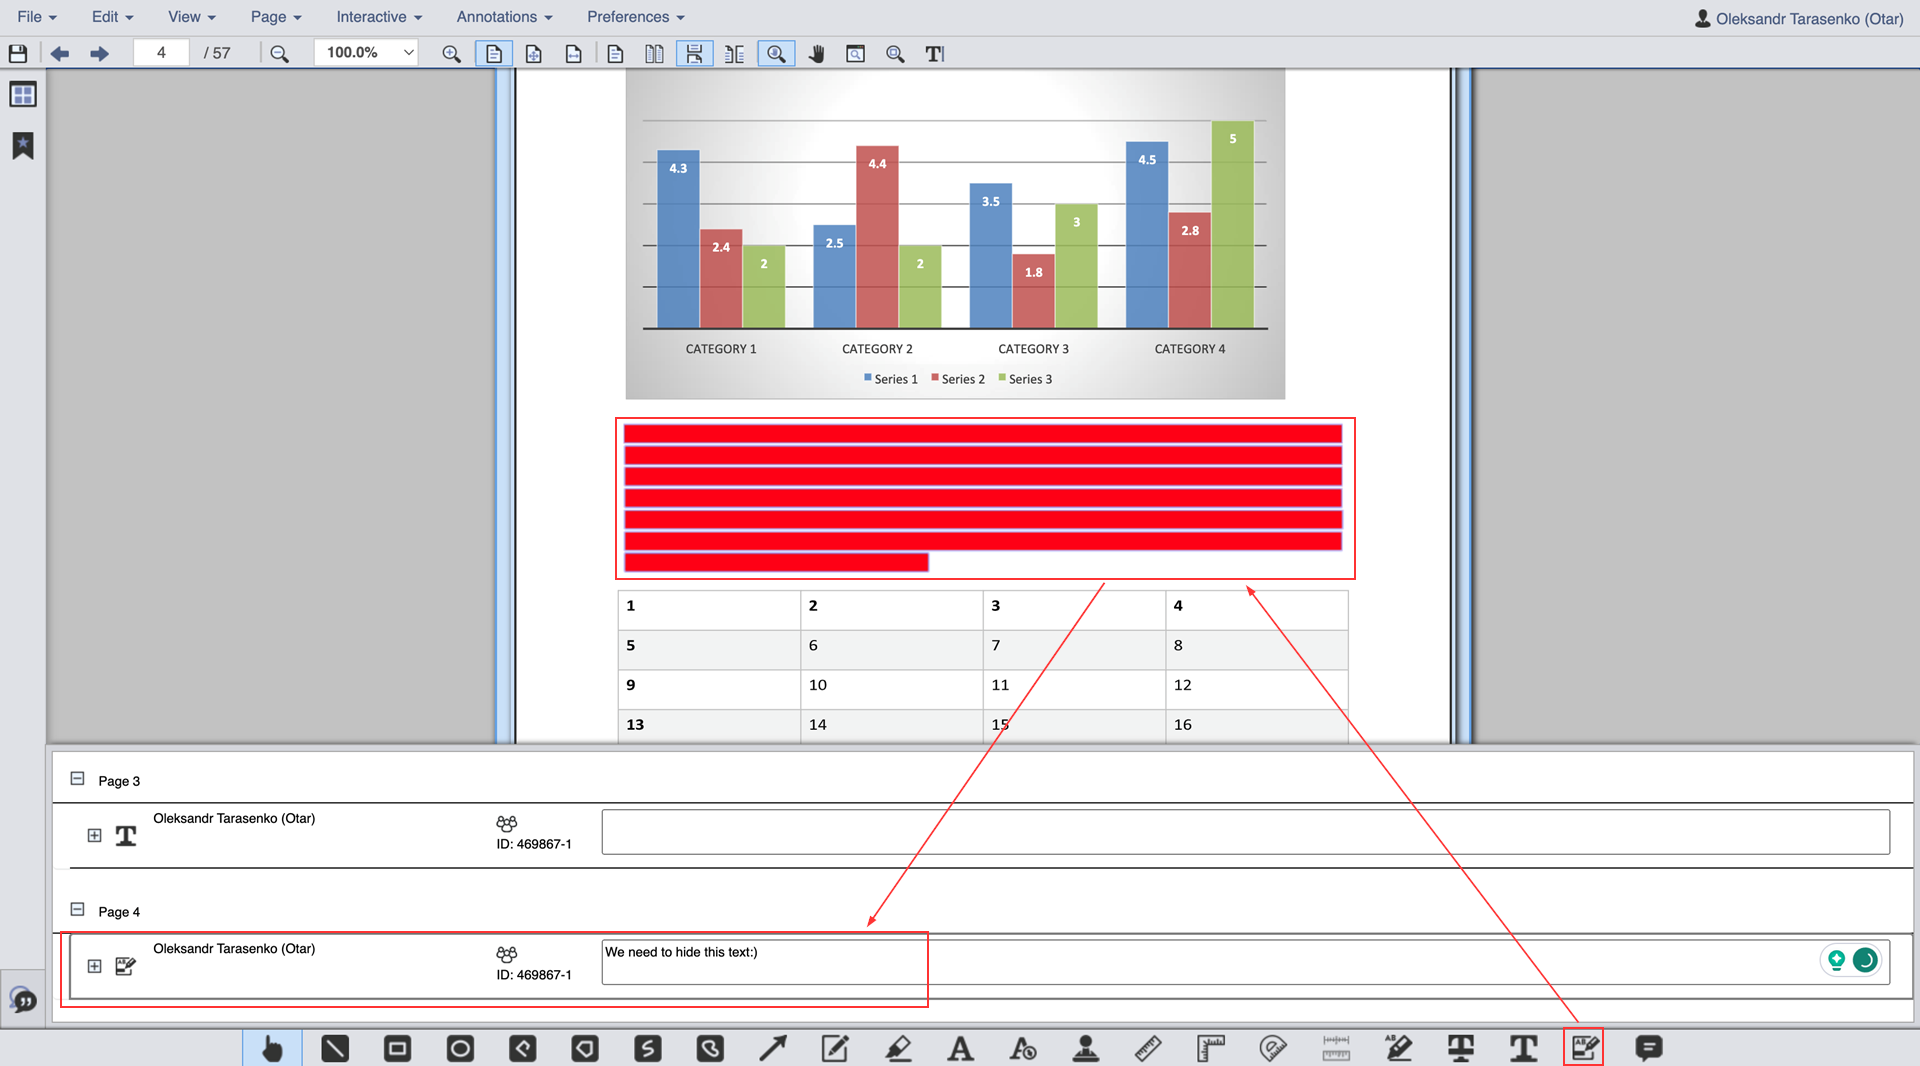Click the page number input field
The height and width of the screenshot is (1066, 1920).
tap(161, 53)
